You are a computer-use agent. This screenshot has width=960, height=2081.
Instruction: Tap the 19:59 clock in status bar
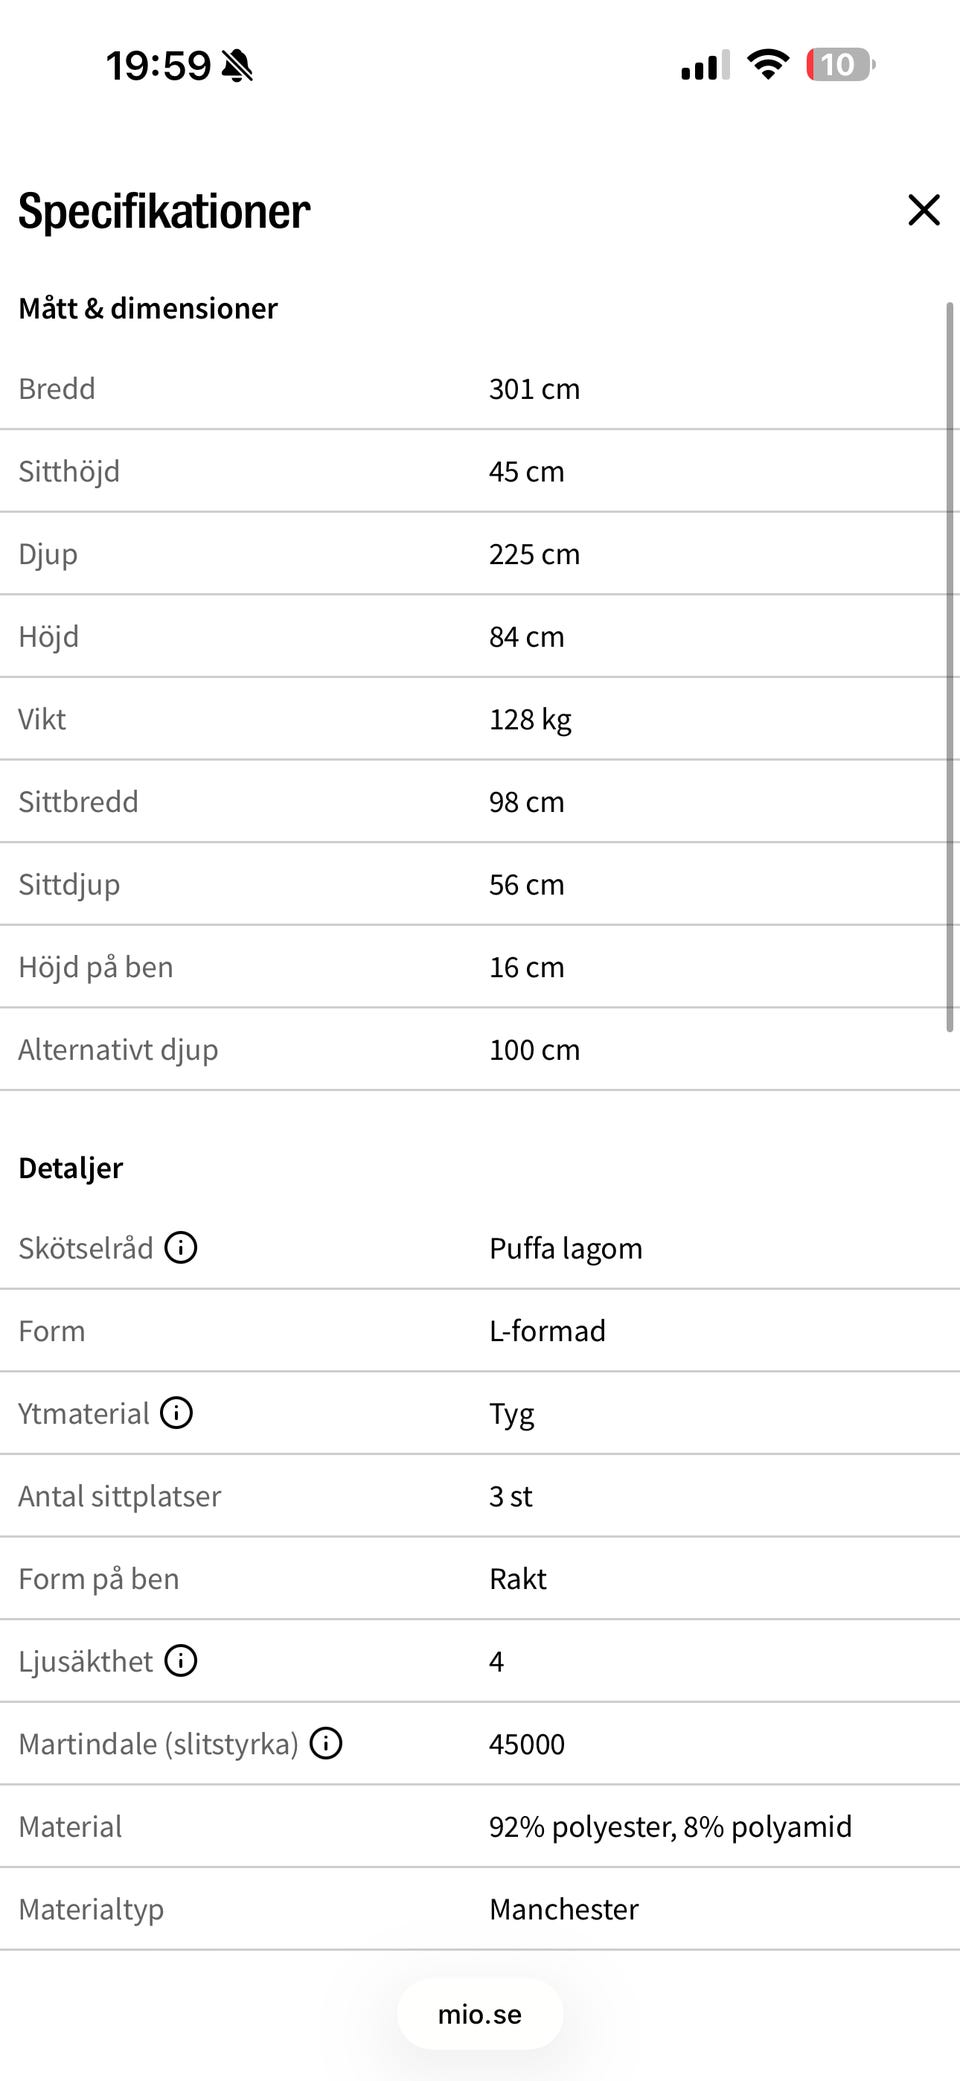159,66
